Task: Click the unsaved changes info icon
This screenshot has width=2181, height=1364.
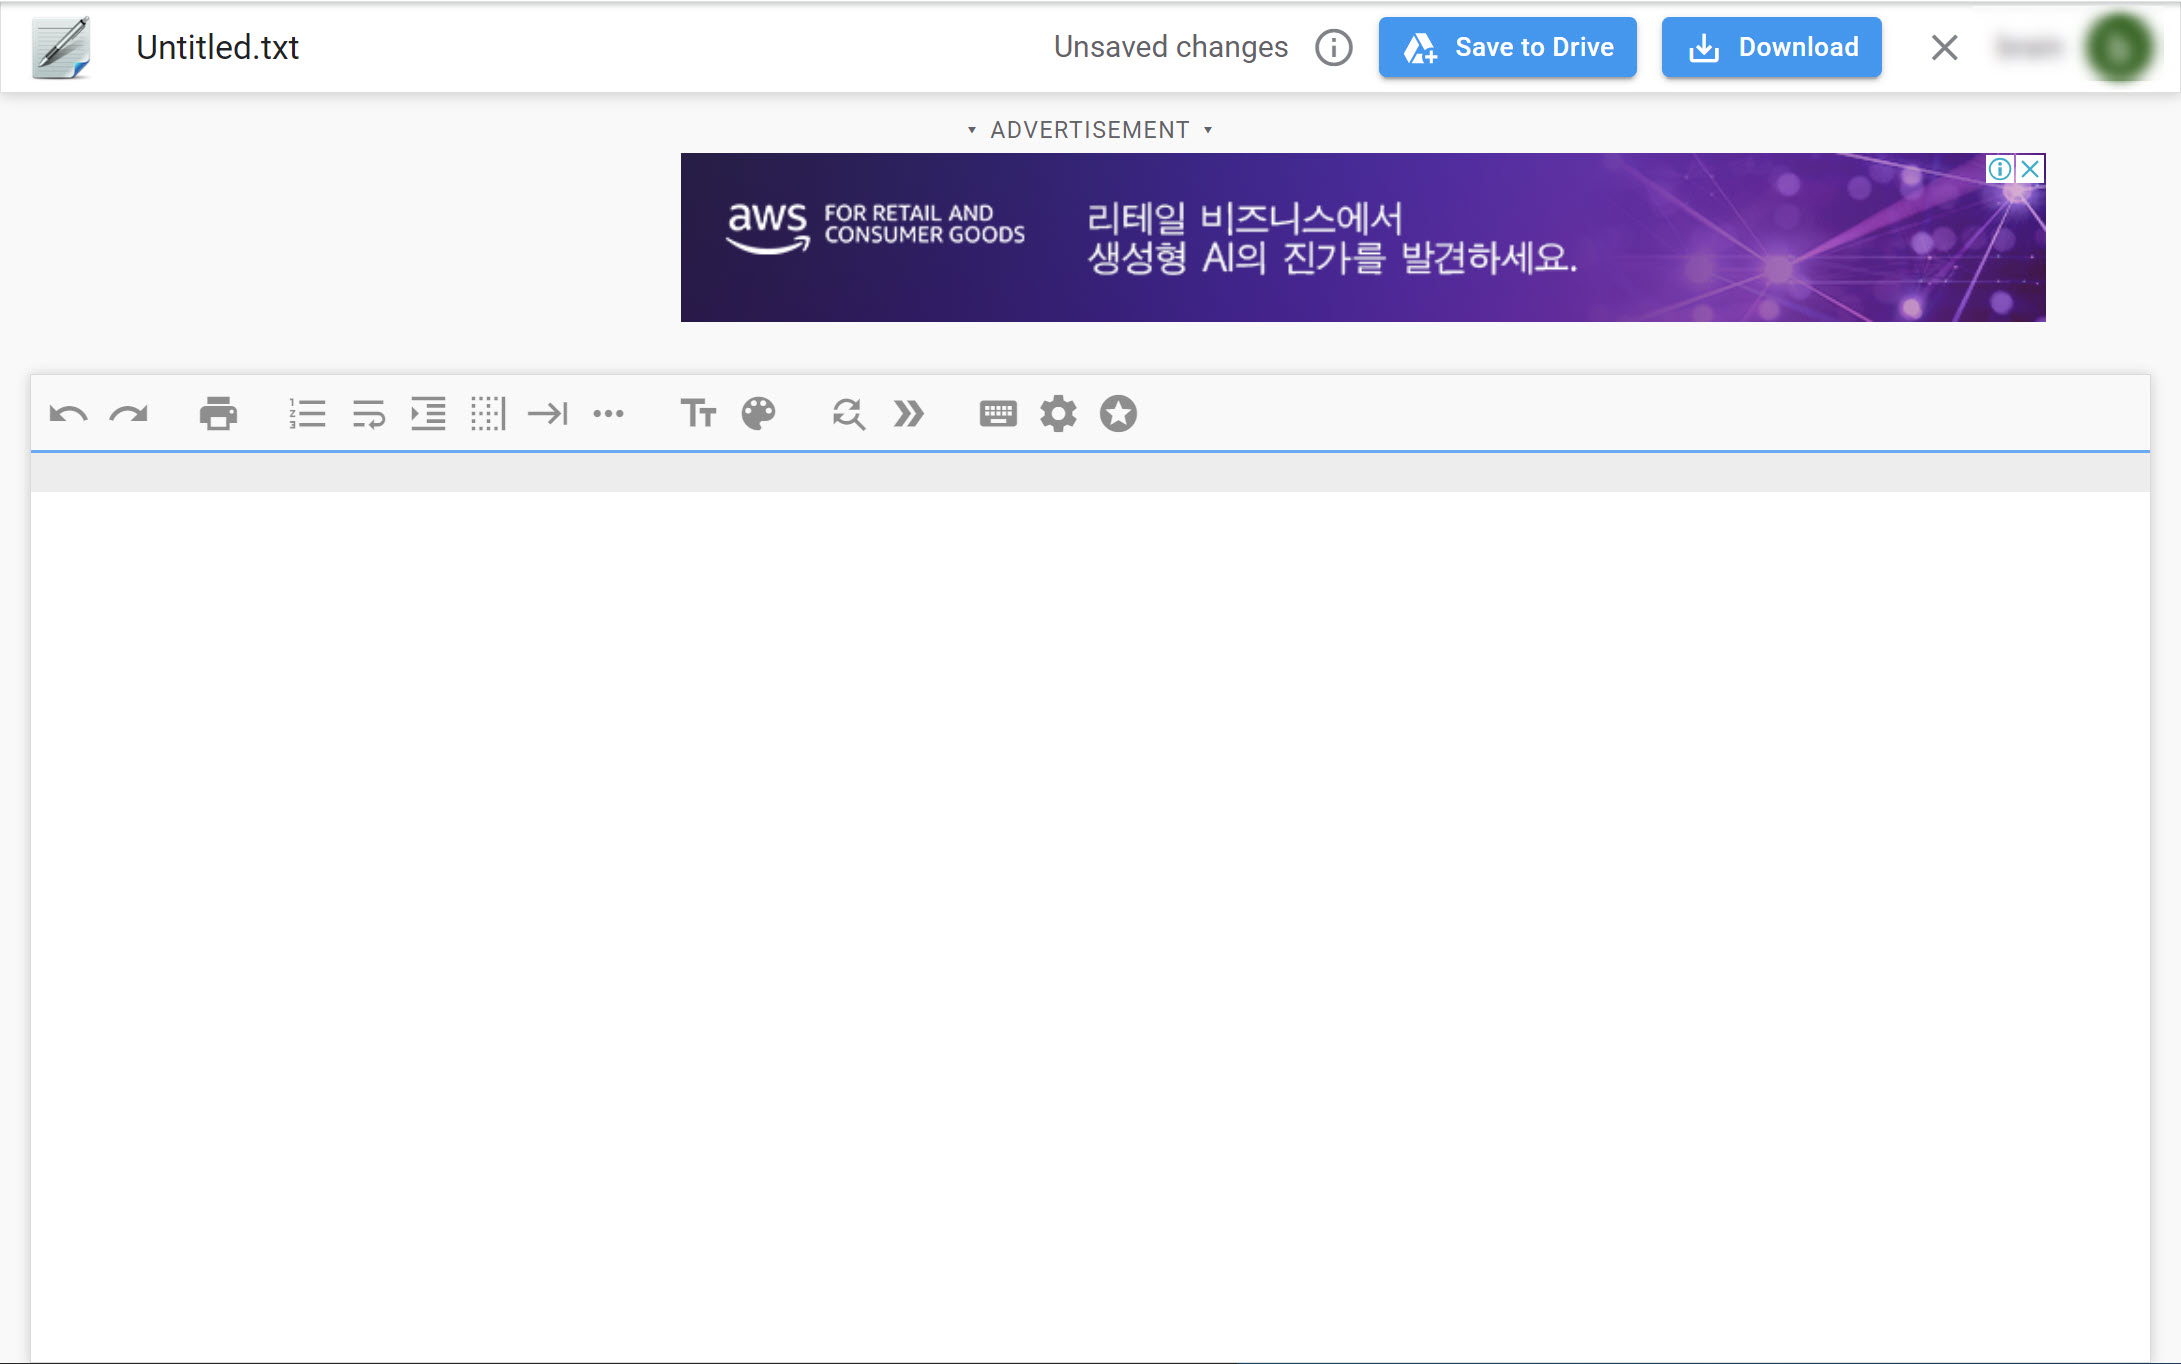Action: pos(1333,47)
